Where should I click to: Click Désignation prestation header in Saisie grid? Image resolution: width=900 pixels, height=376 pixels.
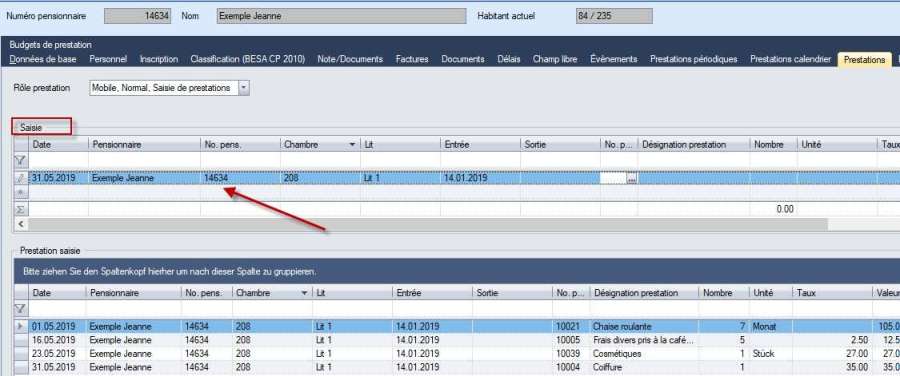[694, 145]
